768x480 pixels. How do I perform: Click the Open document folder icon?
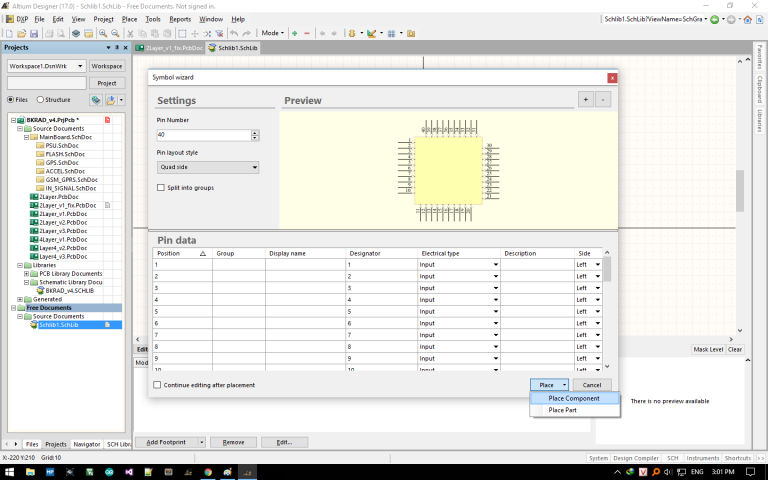19,33
